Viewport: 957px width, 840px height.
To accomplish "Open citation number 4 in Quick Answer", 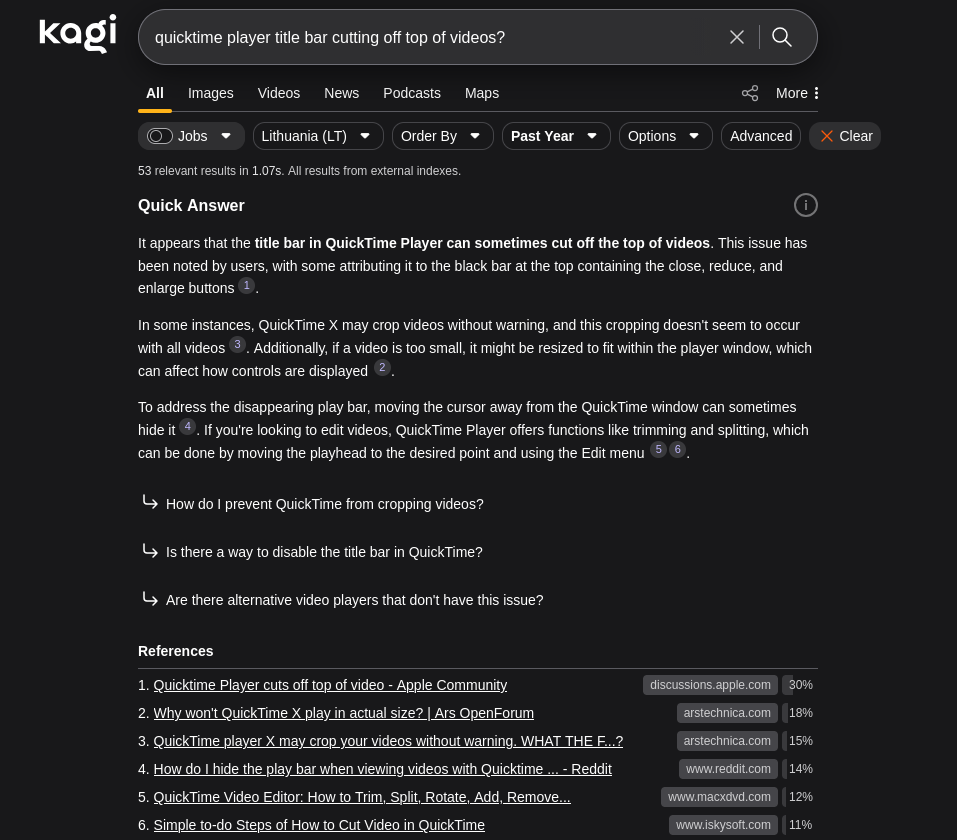I will [188, 426].
